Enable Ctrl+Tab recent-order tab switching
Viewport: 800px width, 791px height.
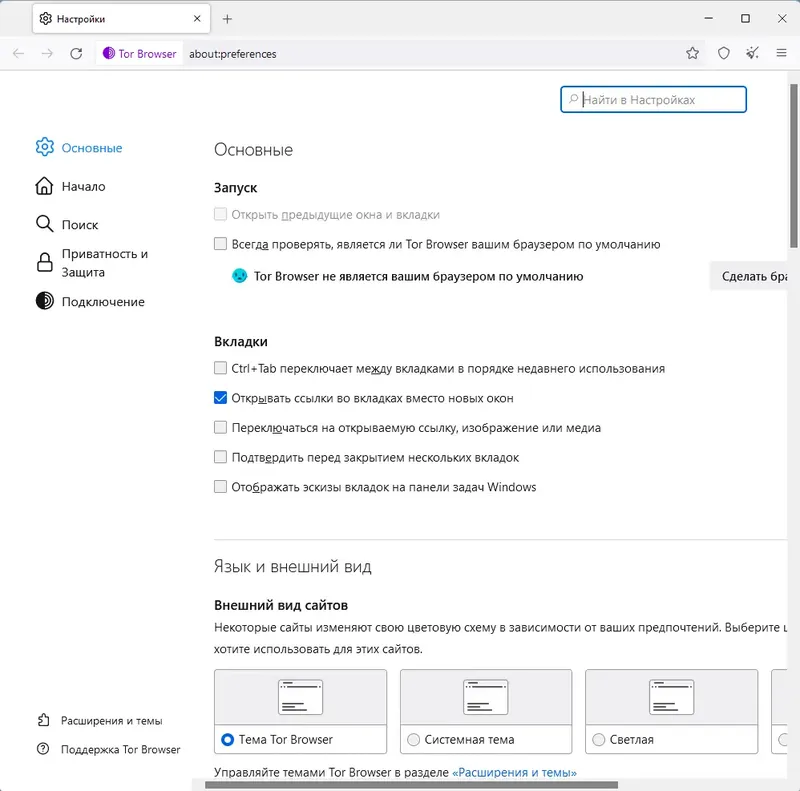tap(220, 368)
